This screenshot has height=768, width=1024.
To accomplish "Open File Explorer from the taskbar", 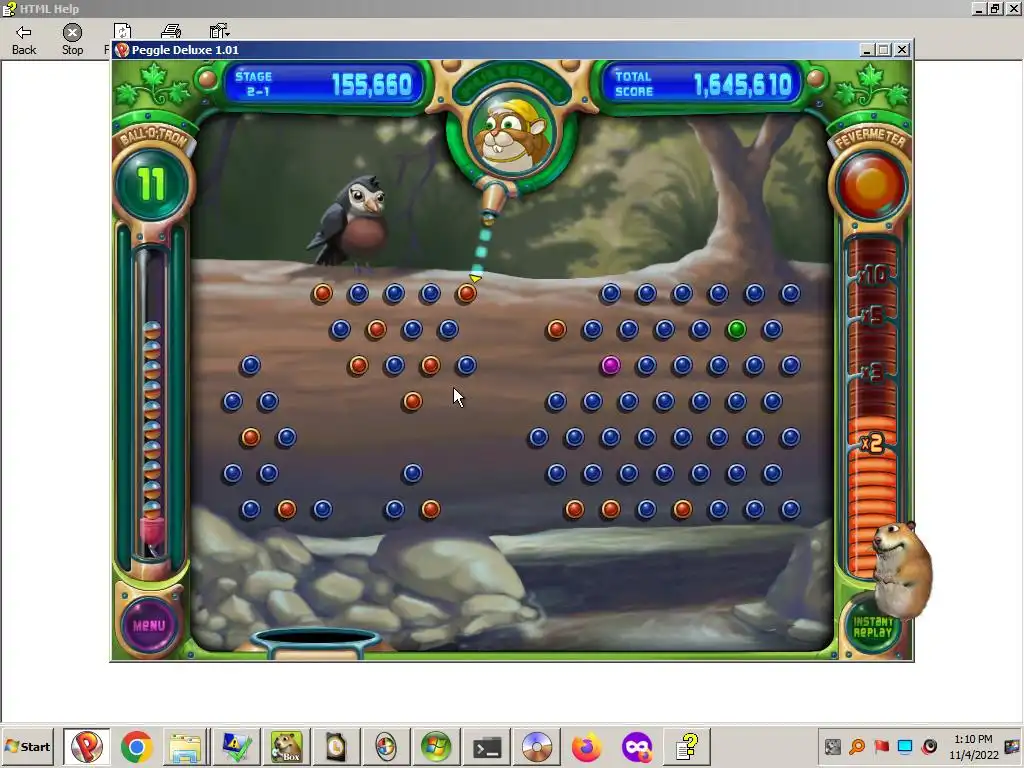I will click(x=185, y=748).
